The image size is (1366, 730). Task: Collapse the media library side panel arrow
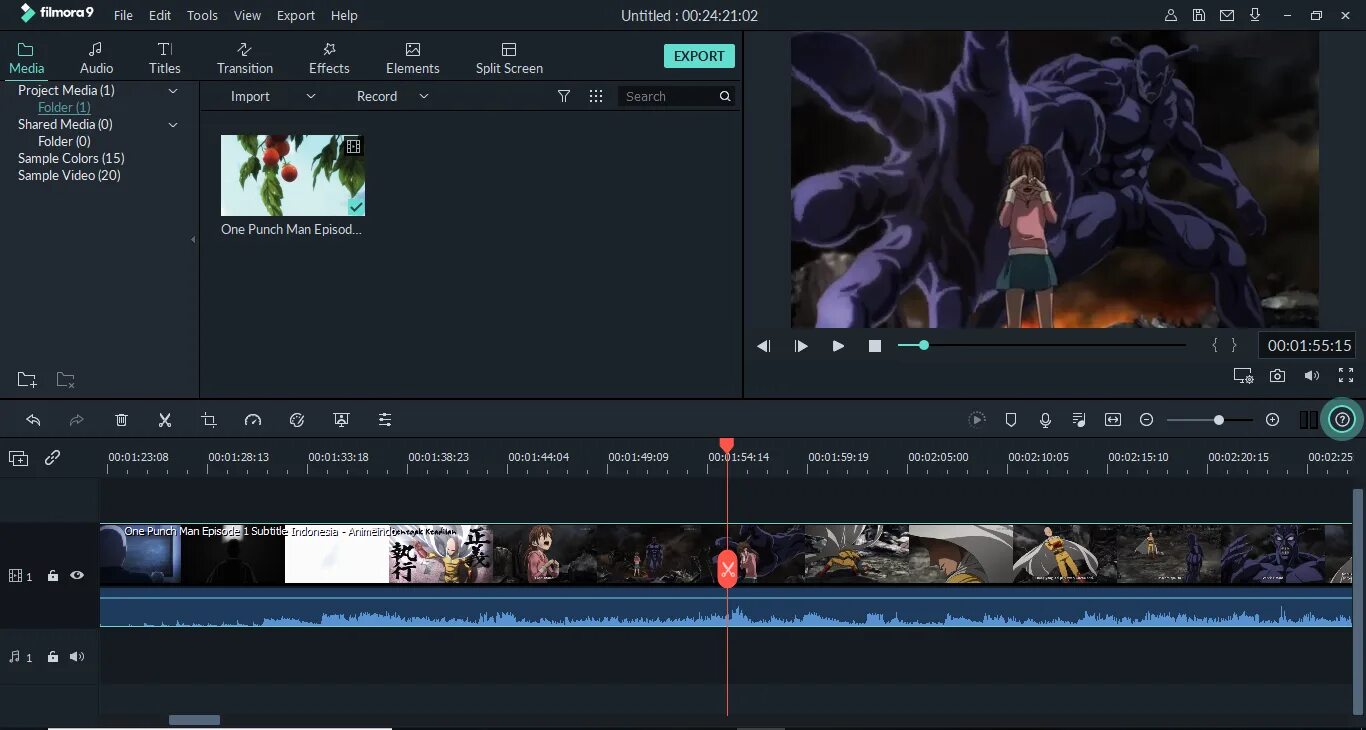point(193,240)
